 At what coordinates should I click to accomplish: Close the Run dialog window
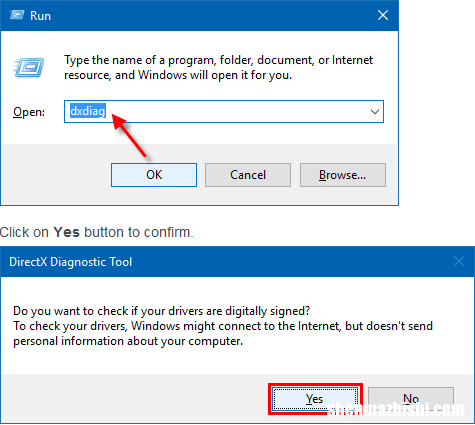tap(383, 15)
